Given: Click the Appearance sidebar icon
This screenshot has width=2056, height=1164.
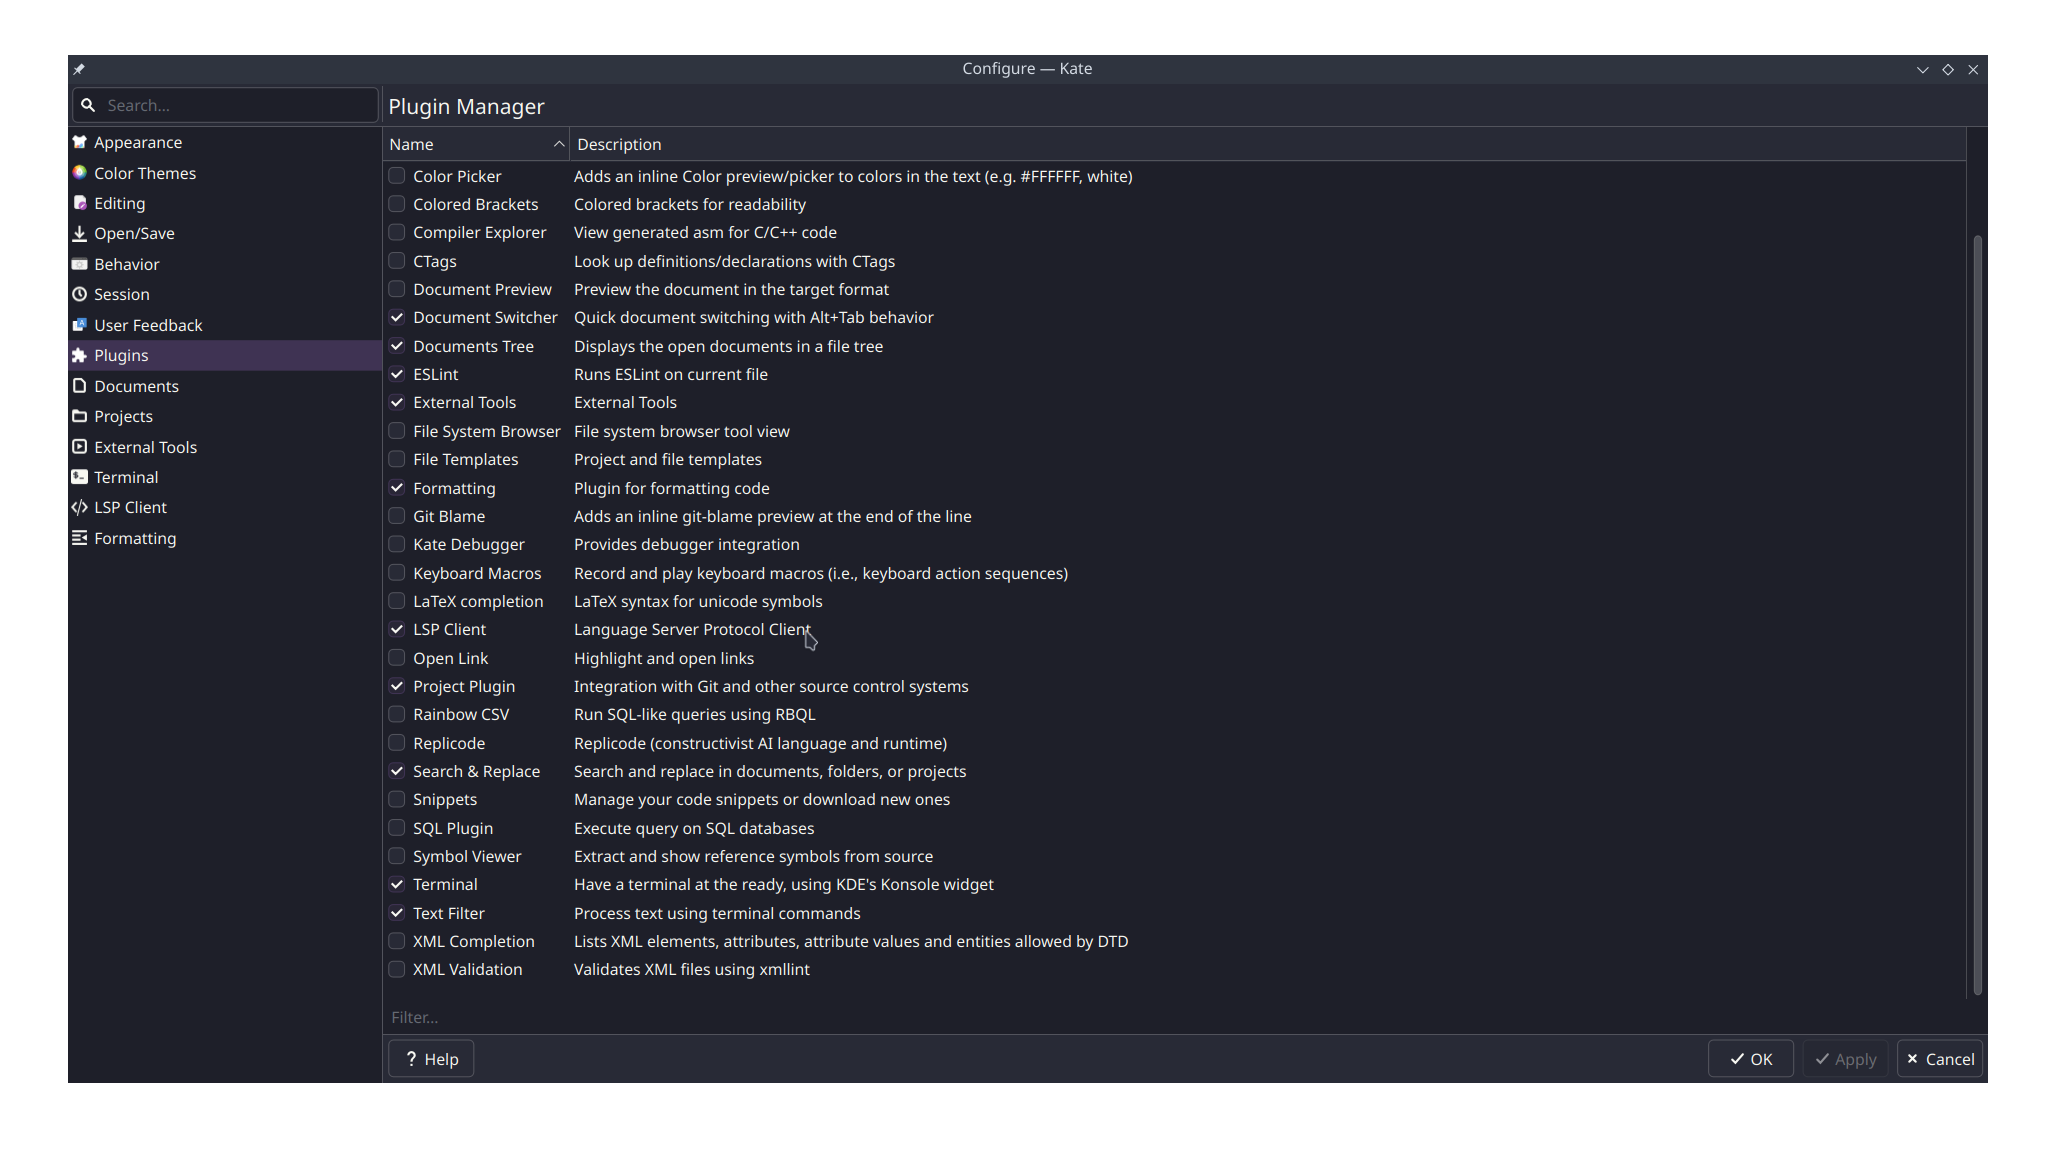Looking at the screenshot, I should (x=80, y=142).
